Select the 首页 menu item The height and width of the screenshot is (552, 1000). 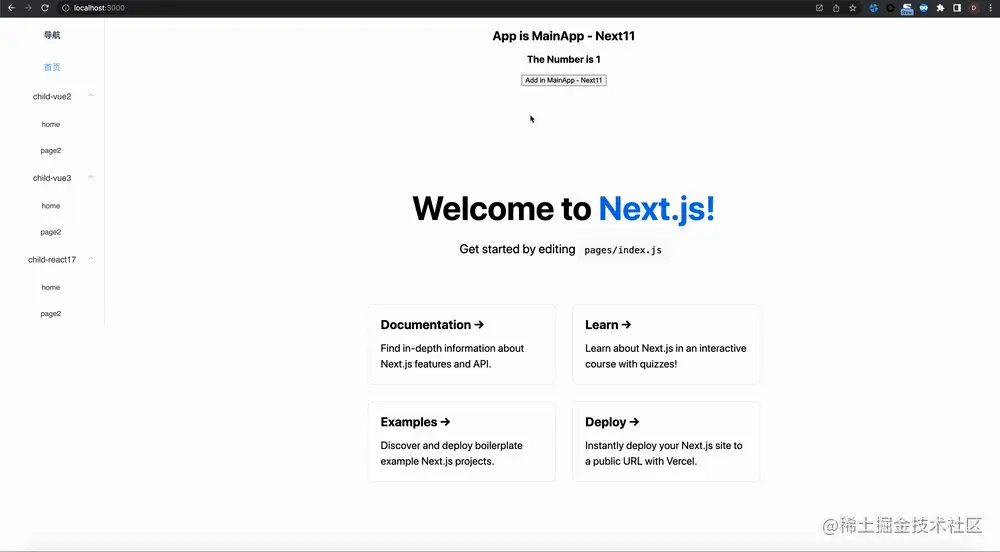point(52,67)
